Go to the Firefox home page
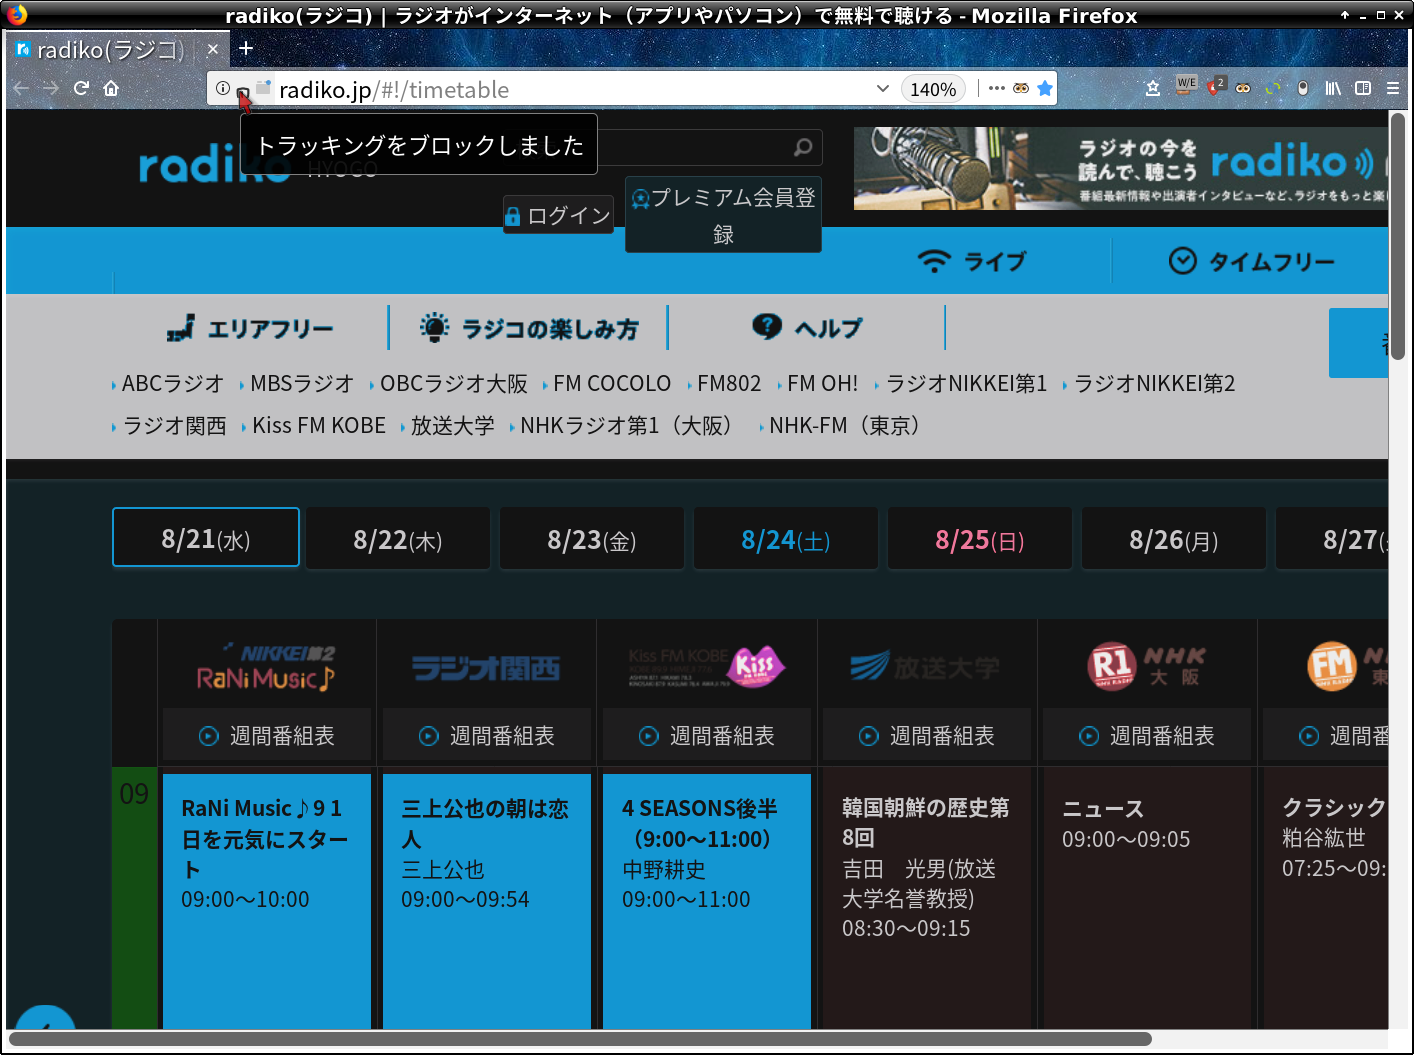This screenshot has width=1414, height=1055. pyautogui.click(x=111, y=88)
